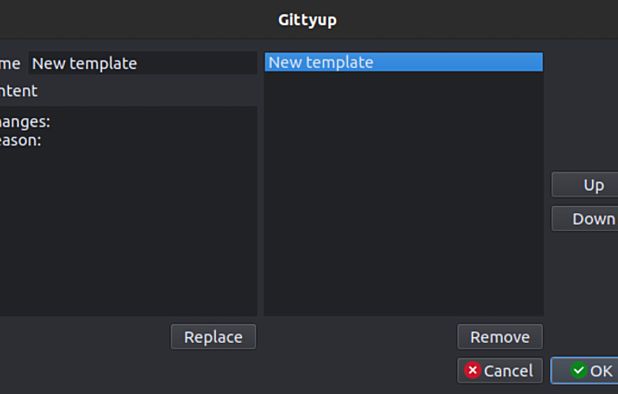Screen dimensions: 618x394
Task: Focus the template name input field
Action: coord(143,63)
